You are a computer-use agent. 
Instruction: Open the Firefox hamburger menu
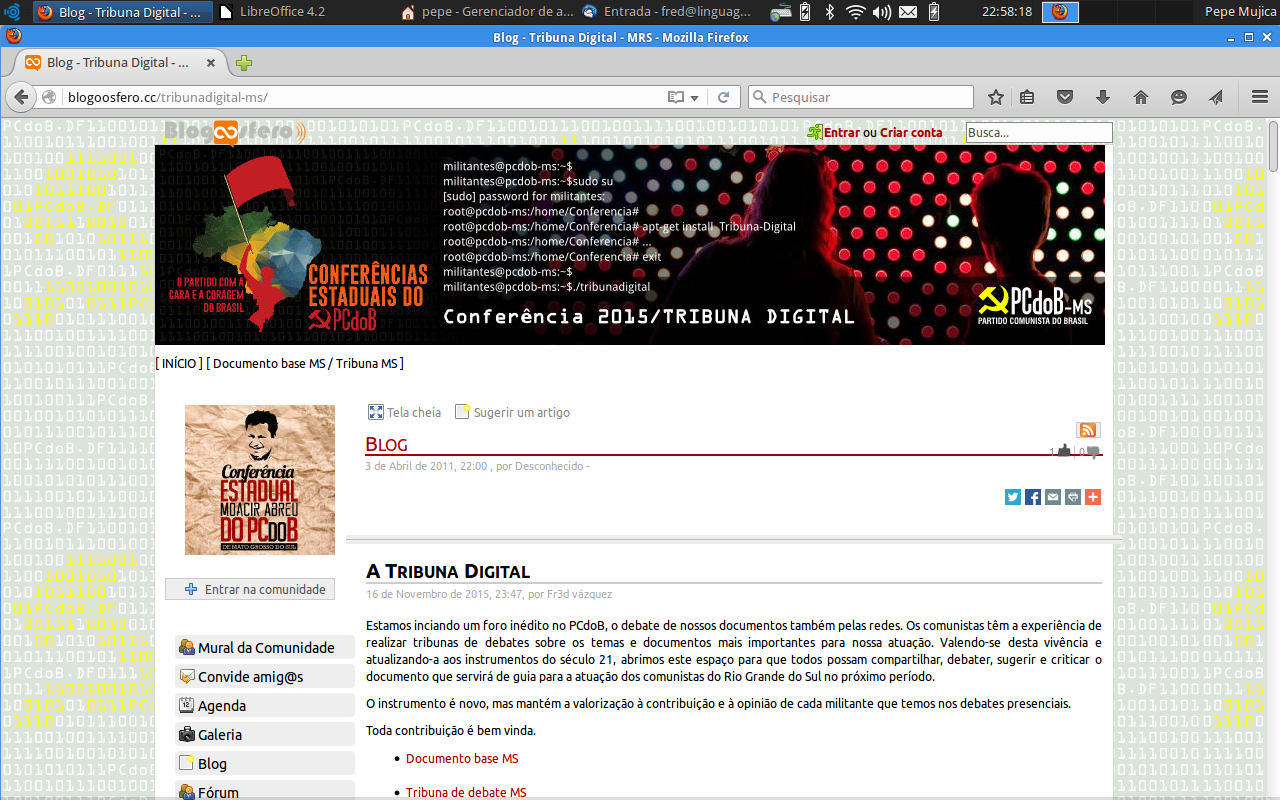pyautogui.click(x=1260, y=97)
